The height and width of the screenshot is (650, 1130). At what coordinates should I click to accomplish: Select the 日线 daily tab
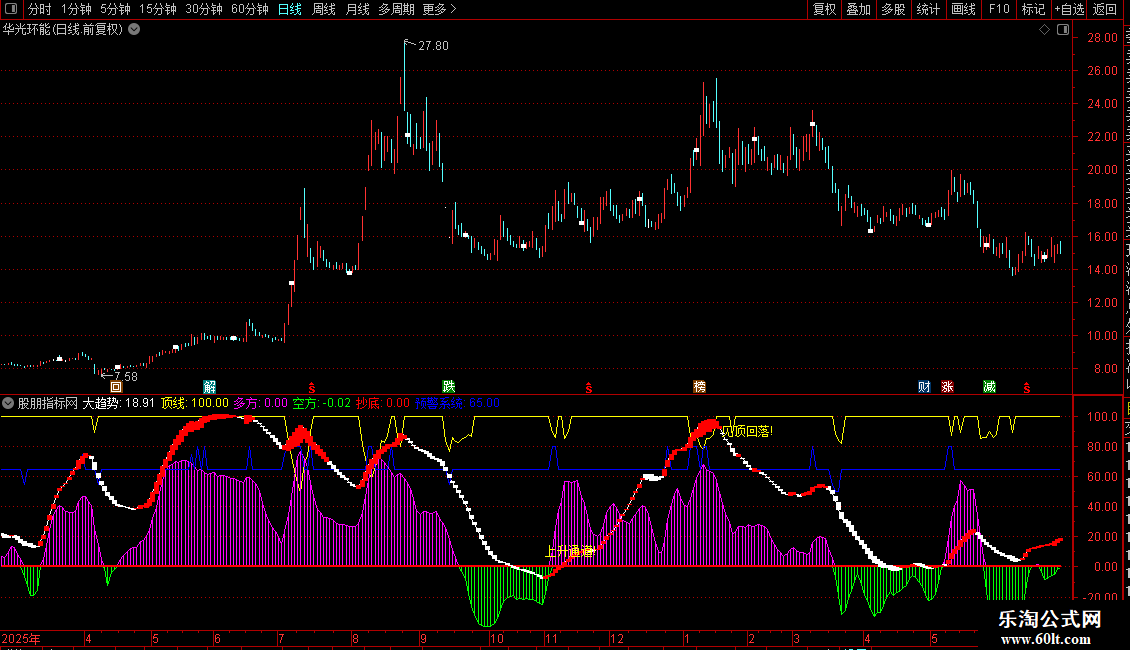(290, 9)
